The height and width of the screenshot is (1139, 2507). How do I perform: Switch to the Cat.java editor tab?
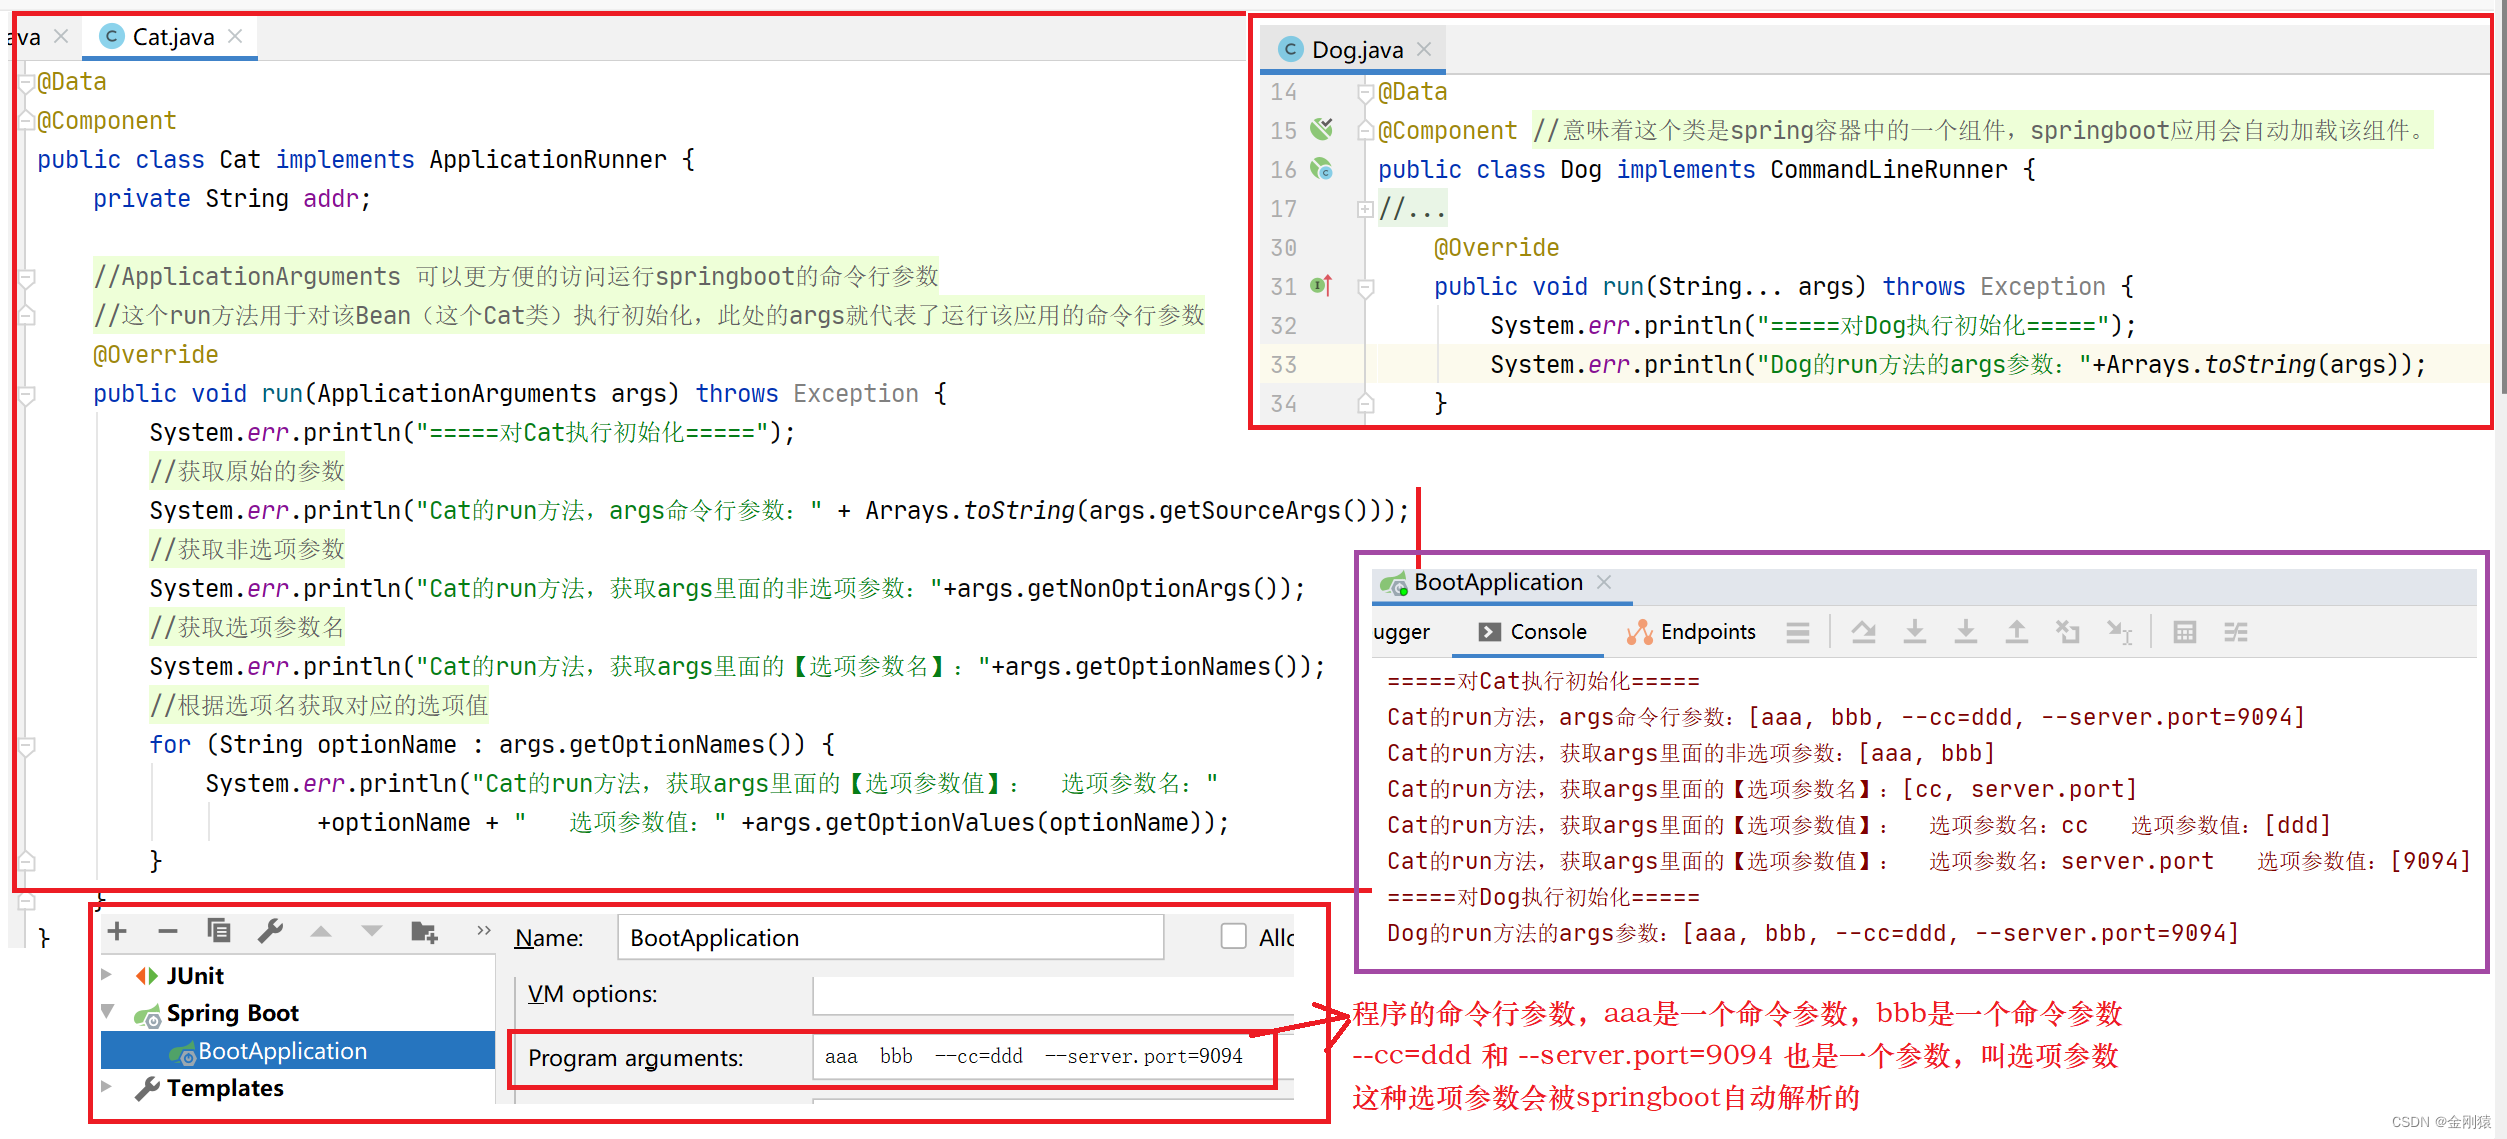click(170, 37)
